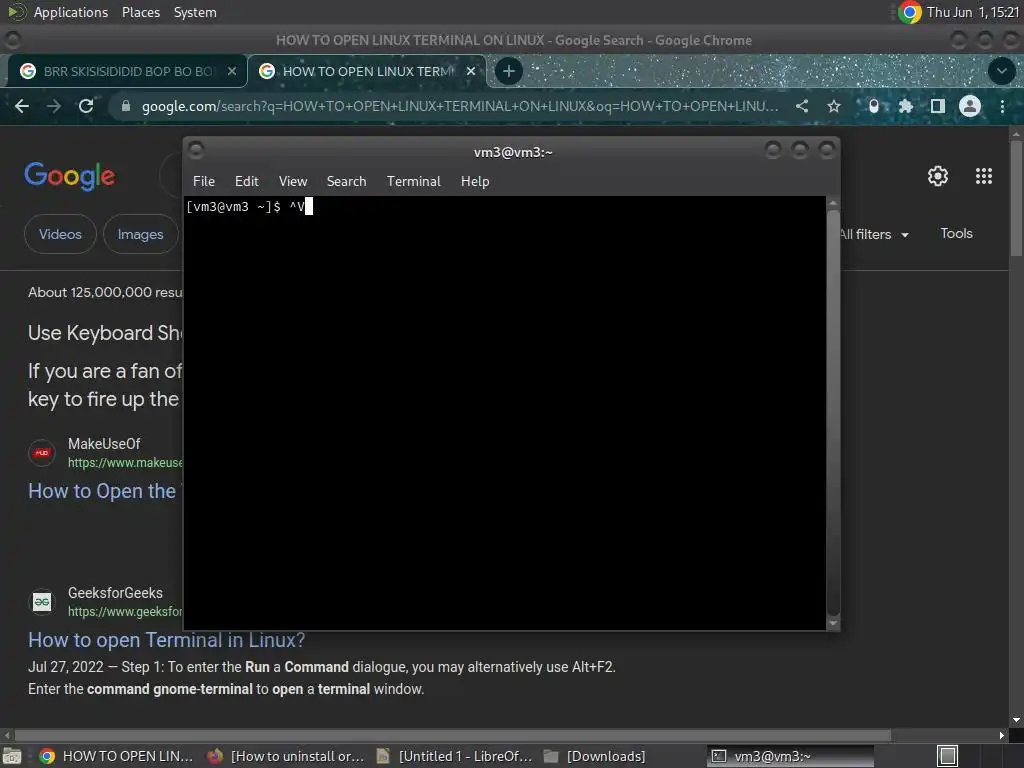This screenshot has height=768, width=1024.
Task: Open the search Tools option
Action: tap(956, 233)
